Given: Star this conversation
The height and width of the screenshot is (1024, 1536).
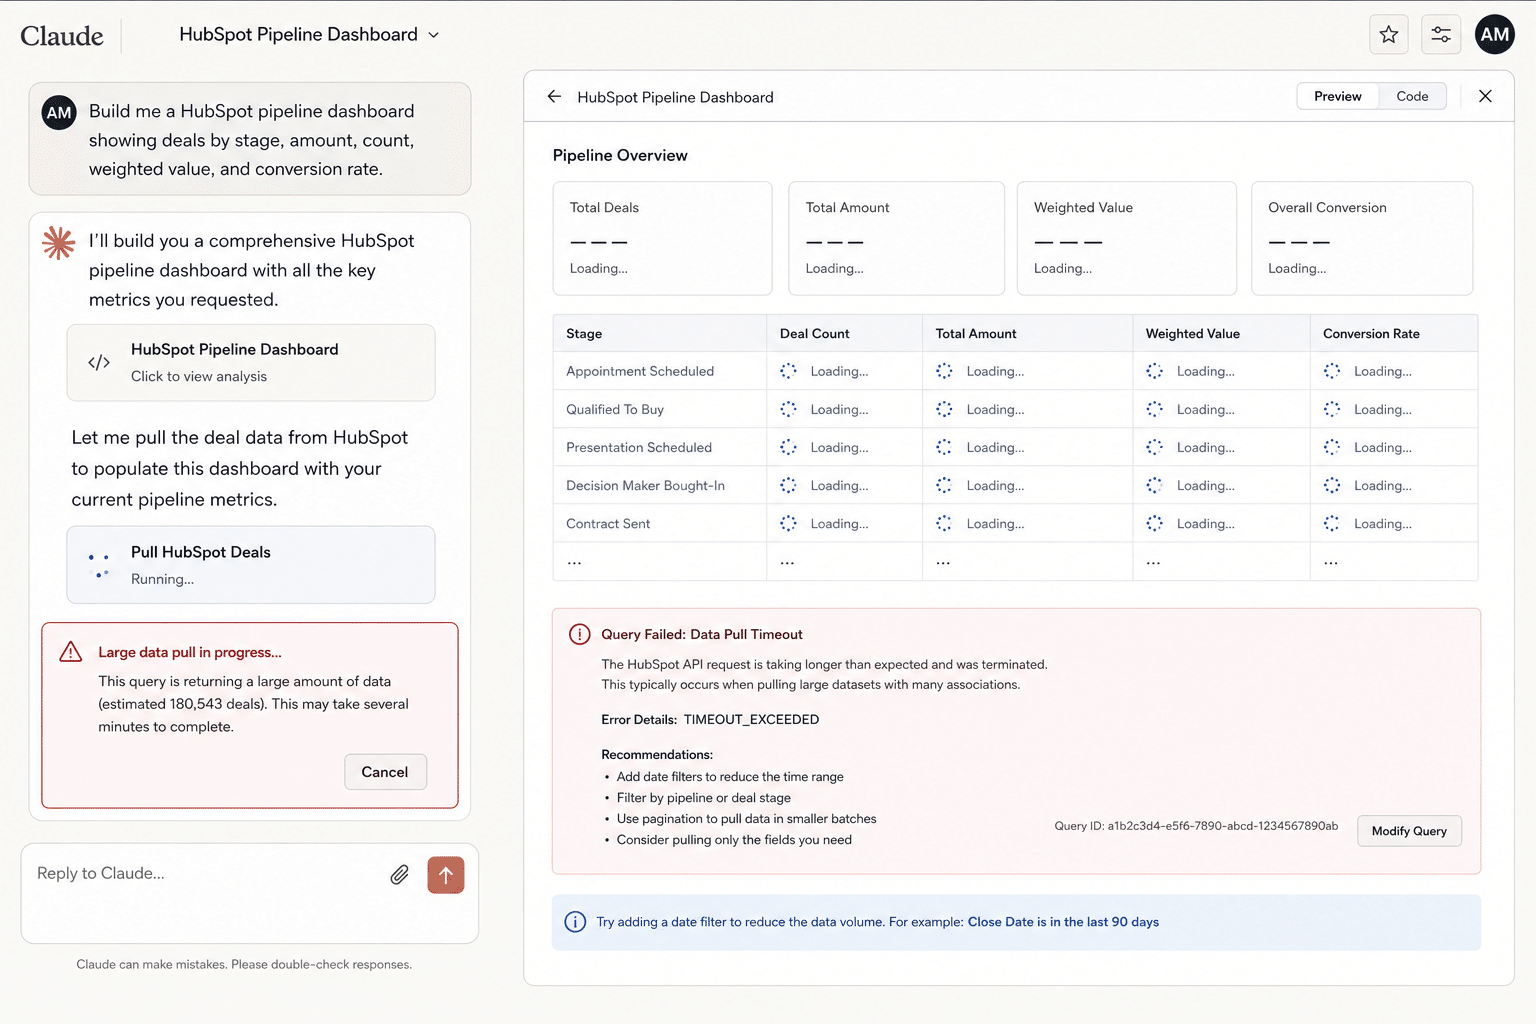Looking at the screenshot, I should [x=1389, y=35].
